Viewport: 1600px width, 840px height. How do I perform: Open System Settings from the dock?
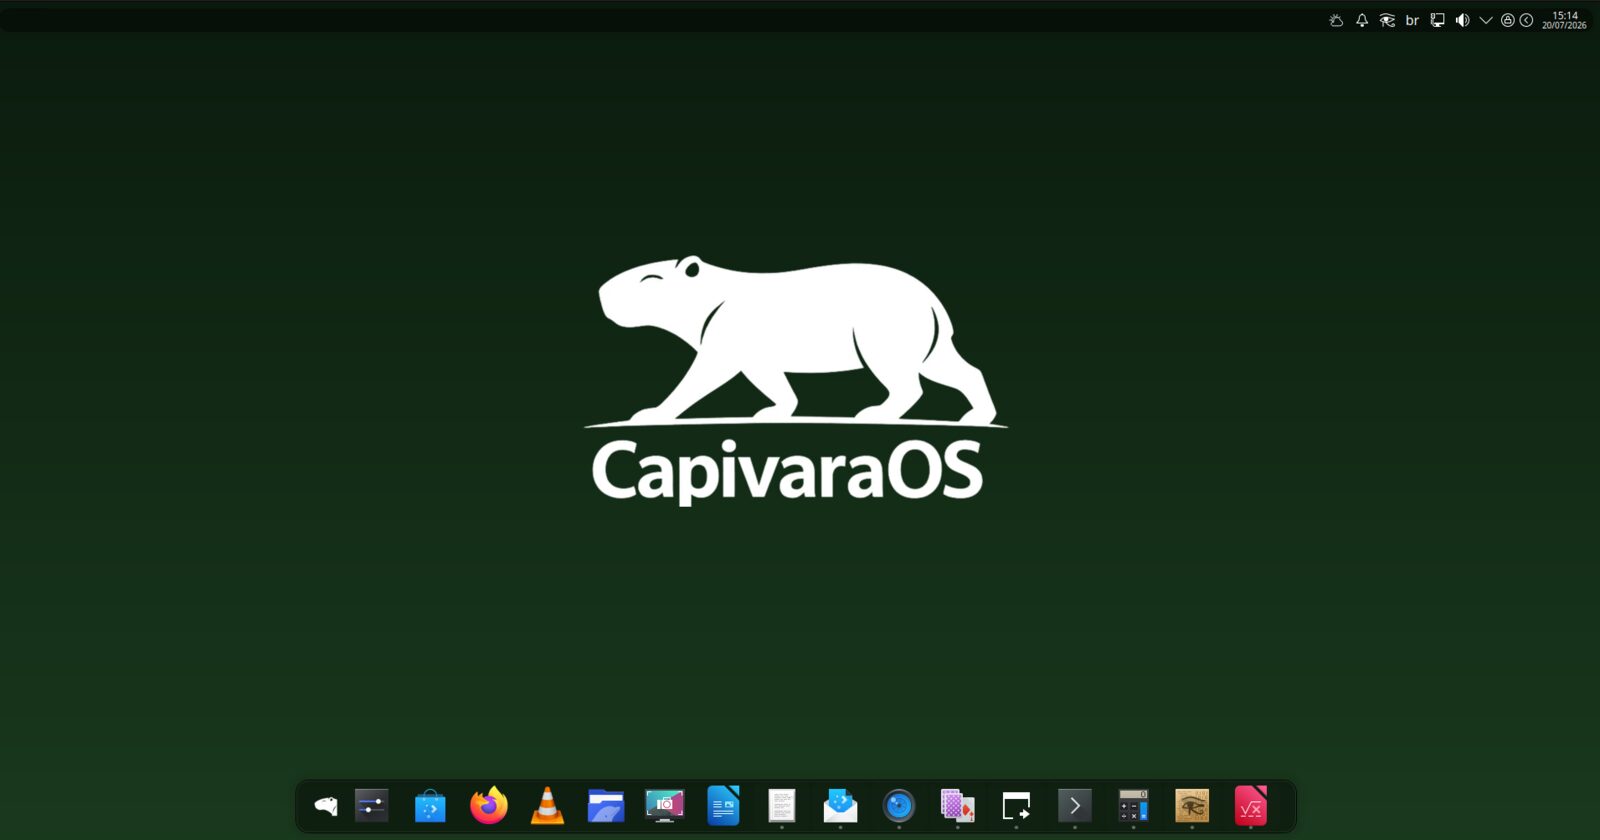(x=371, y=806)
